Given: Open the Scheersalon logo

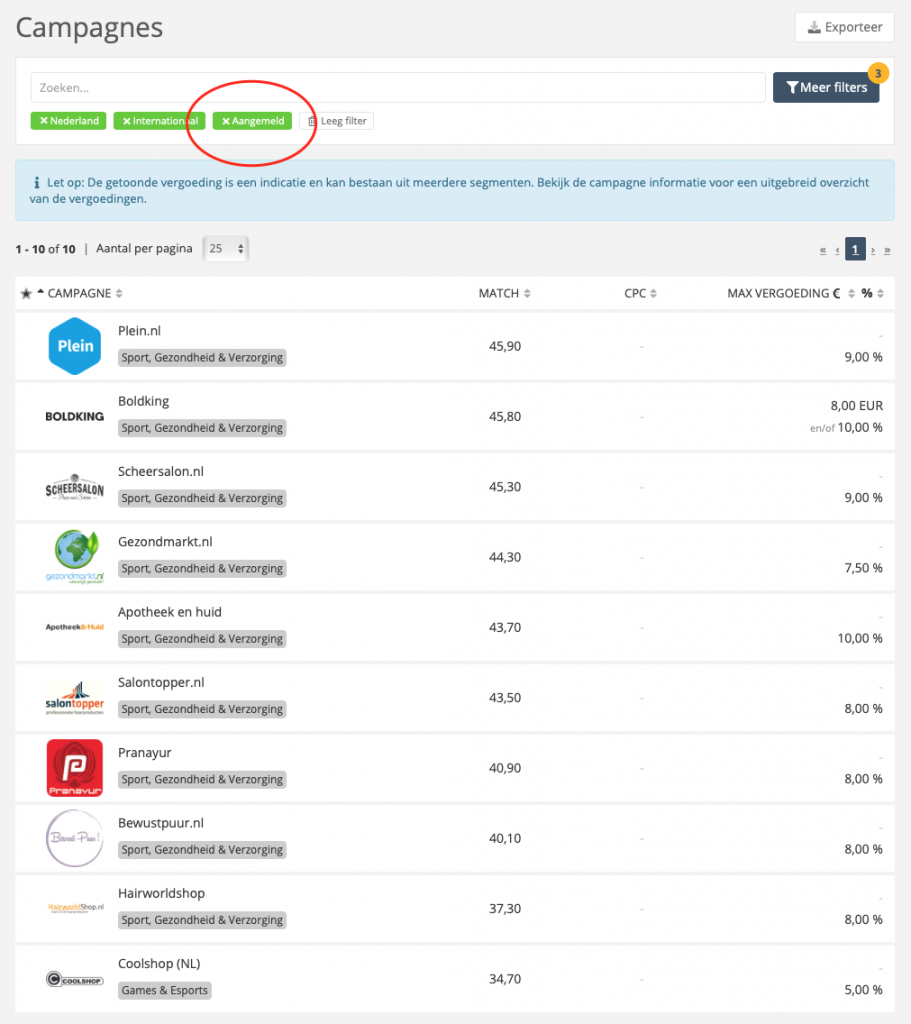Looking at the screenshot, I should 74,487.
